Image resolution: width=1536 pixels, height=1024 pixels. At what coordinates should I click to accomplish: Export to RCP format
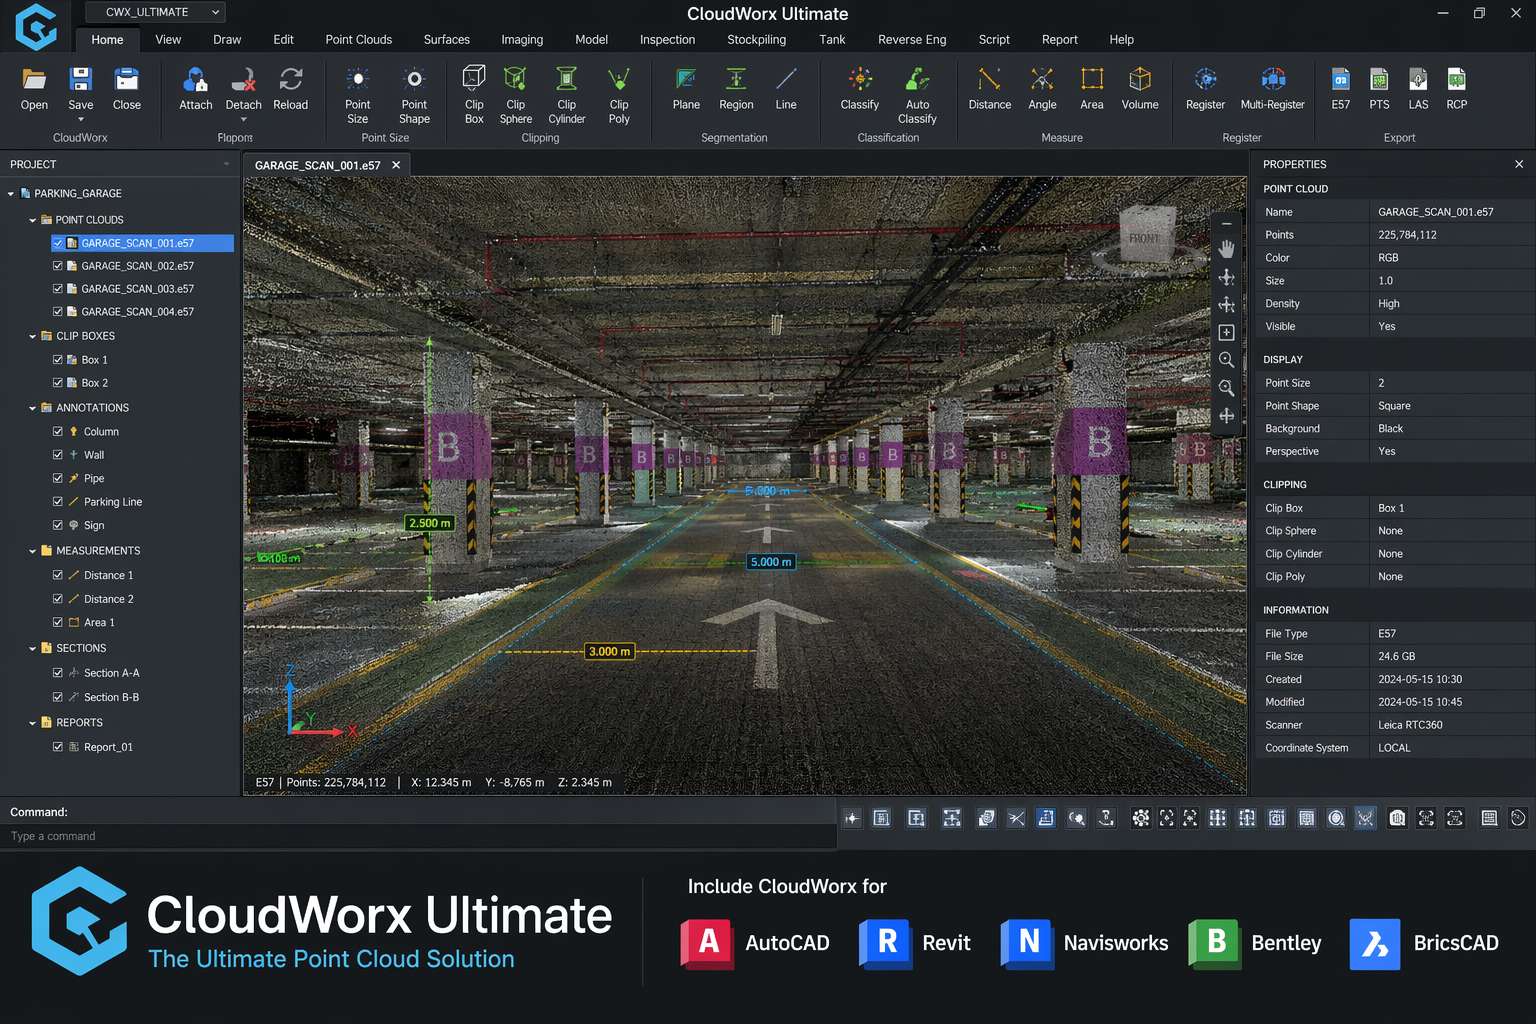(x=1457, y=89)
